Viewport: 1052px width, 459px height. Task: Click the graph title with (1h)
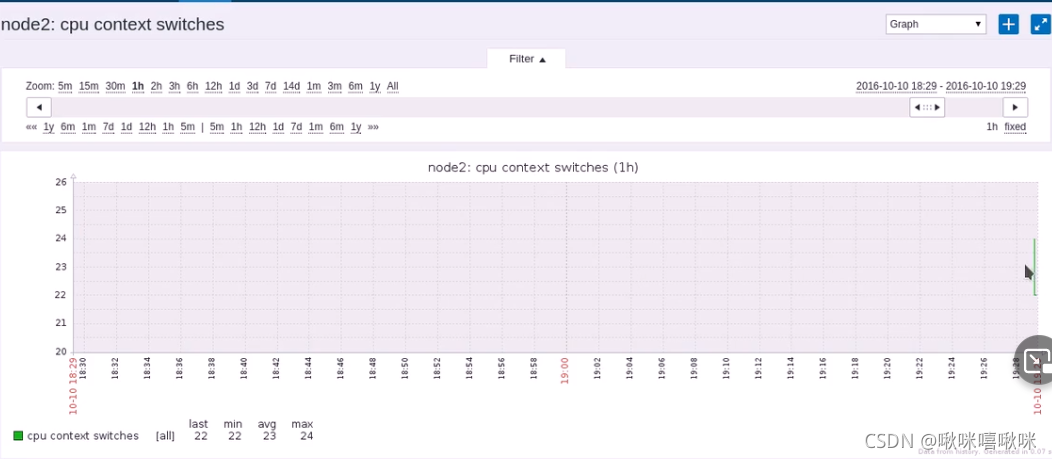pyautogui.click(x=533, y=168)
